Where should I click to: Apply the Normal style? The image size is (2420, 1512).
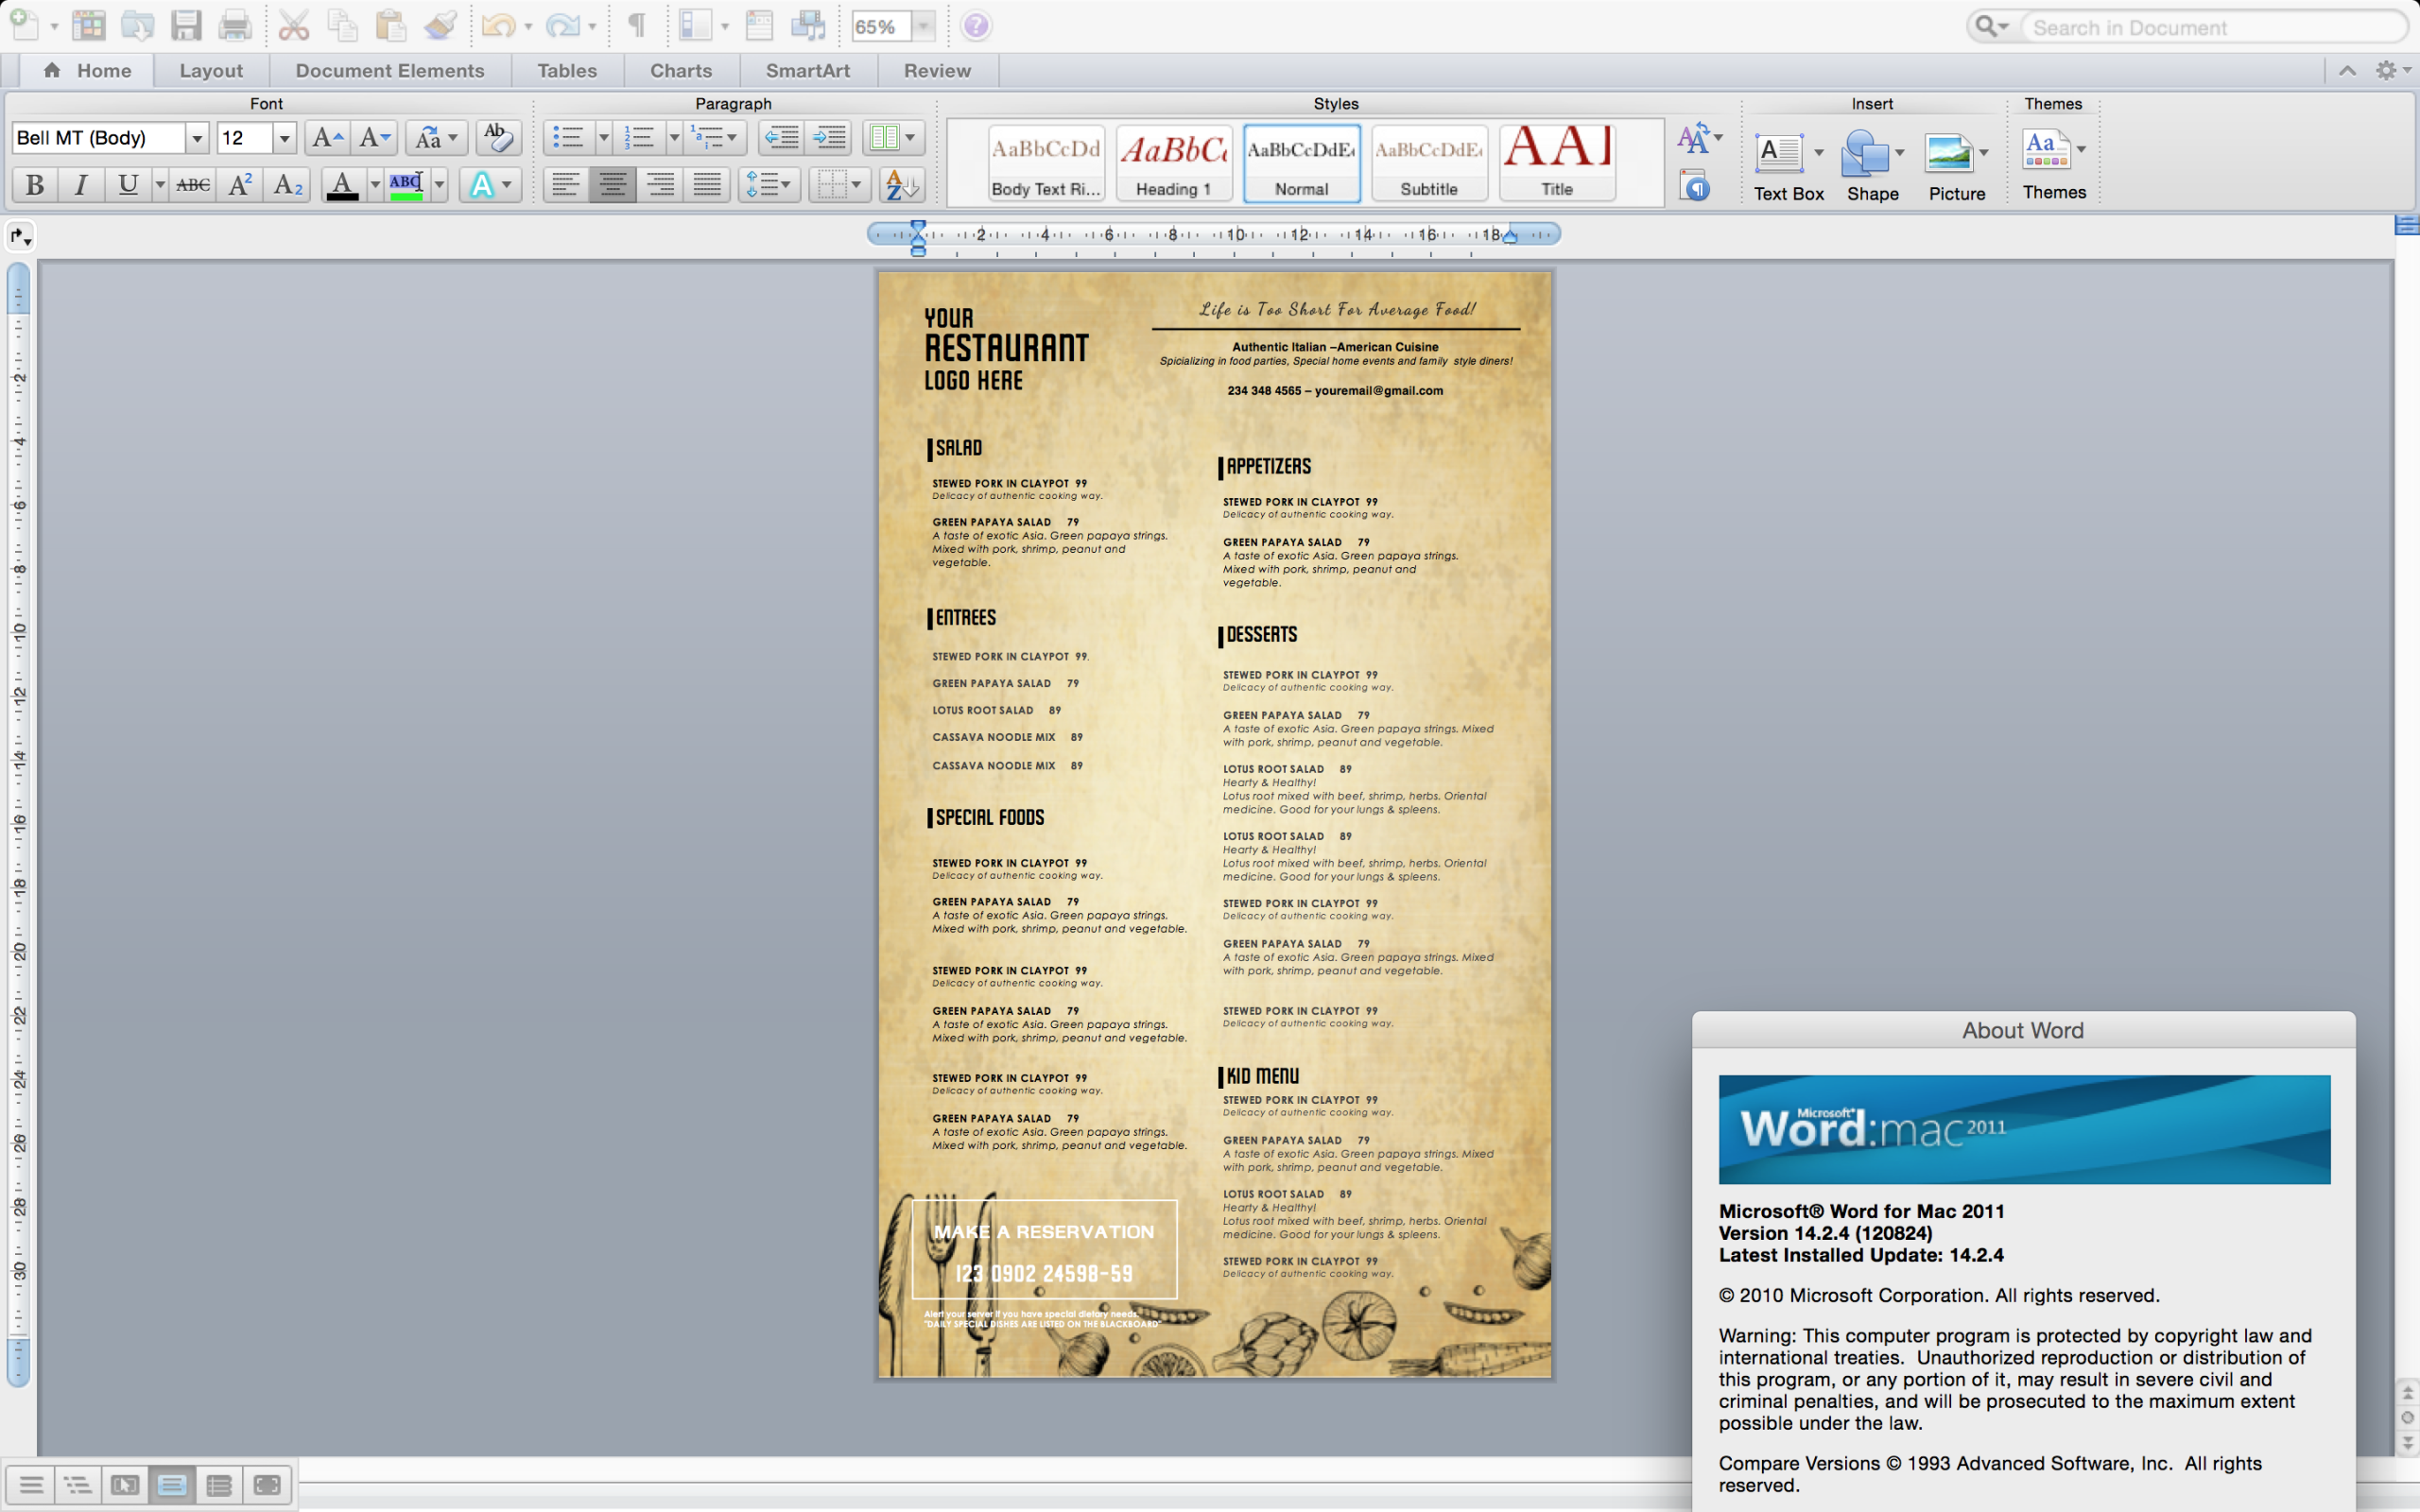(1301, 163)
